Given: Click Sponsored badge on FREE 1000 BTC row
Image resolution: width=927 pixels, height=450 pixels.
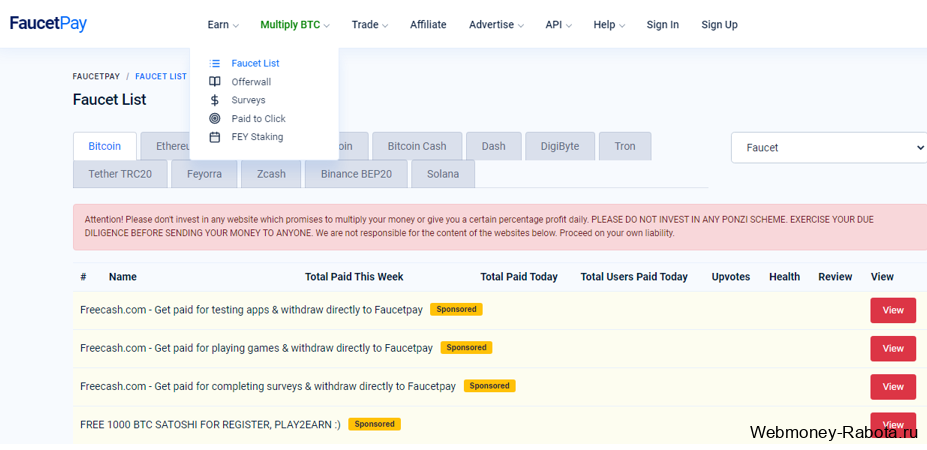Looking at the screenshot, I should [x=374, y=424].
